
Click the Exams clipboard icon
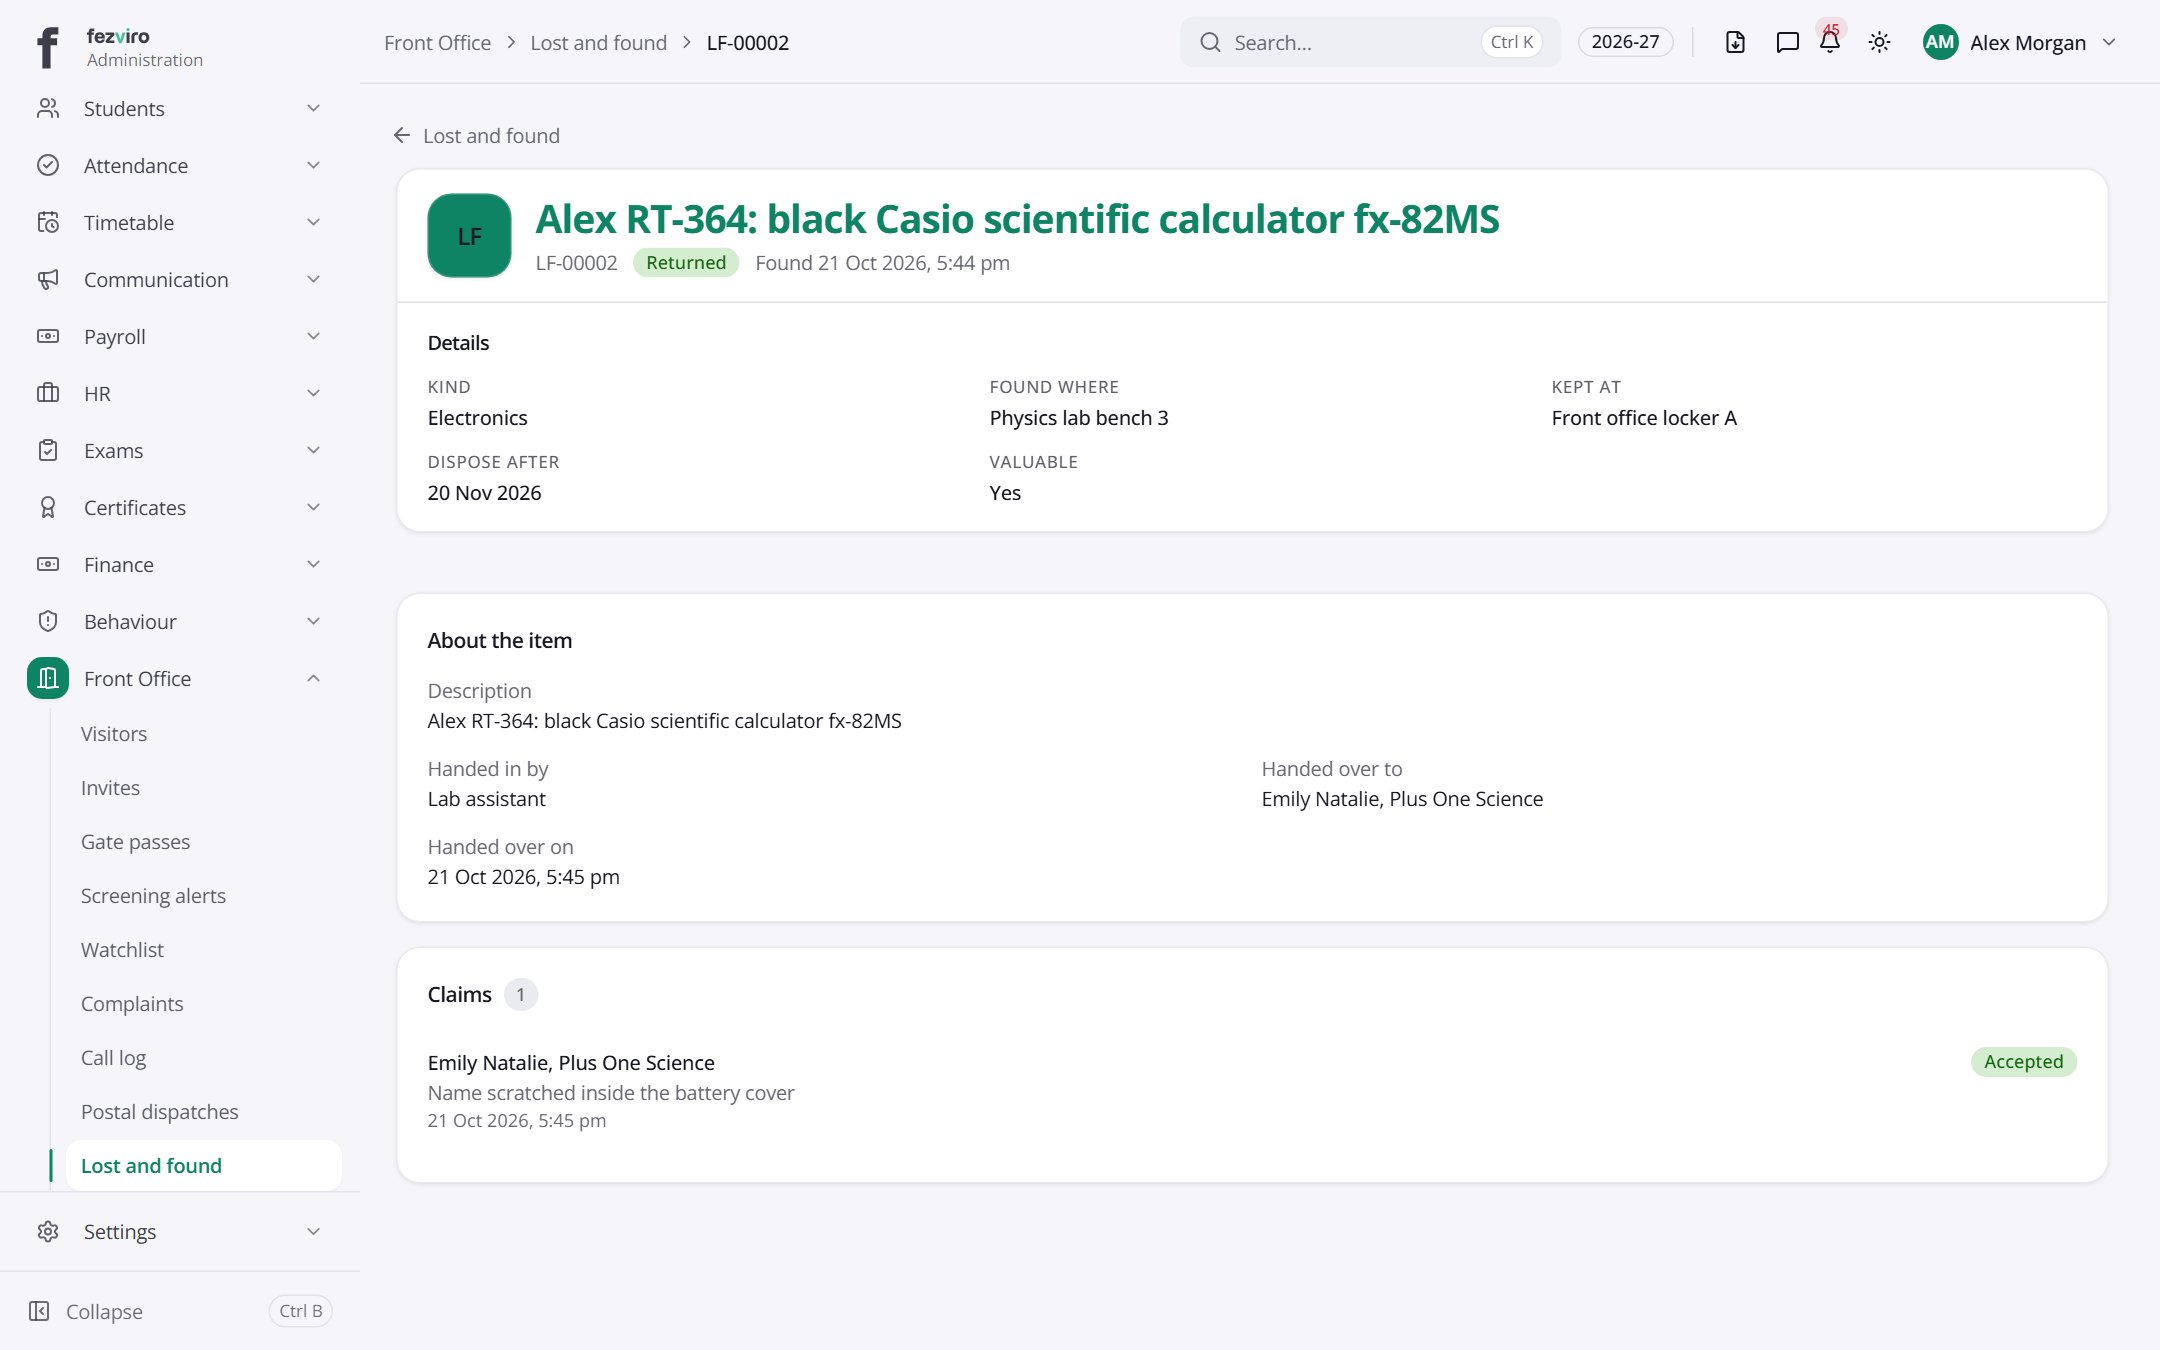tap(48, 450)
